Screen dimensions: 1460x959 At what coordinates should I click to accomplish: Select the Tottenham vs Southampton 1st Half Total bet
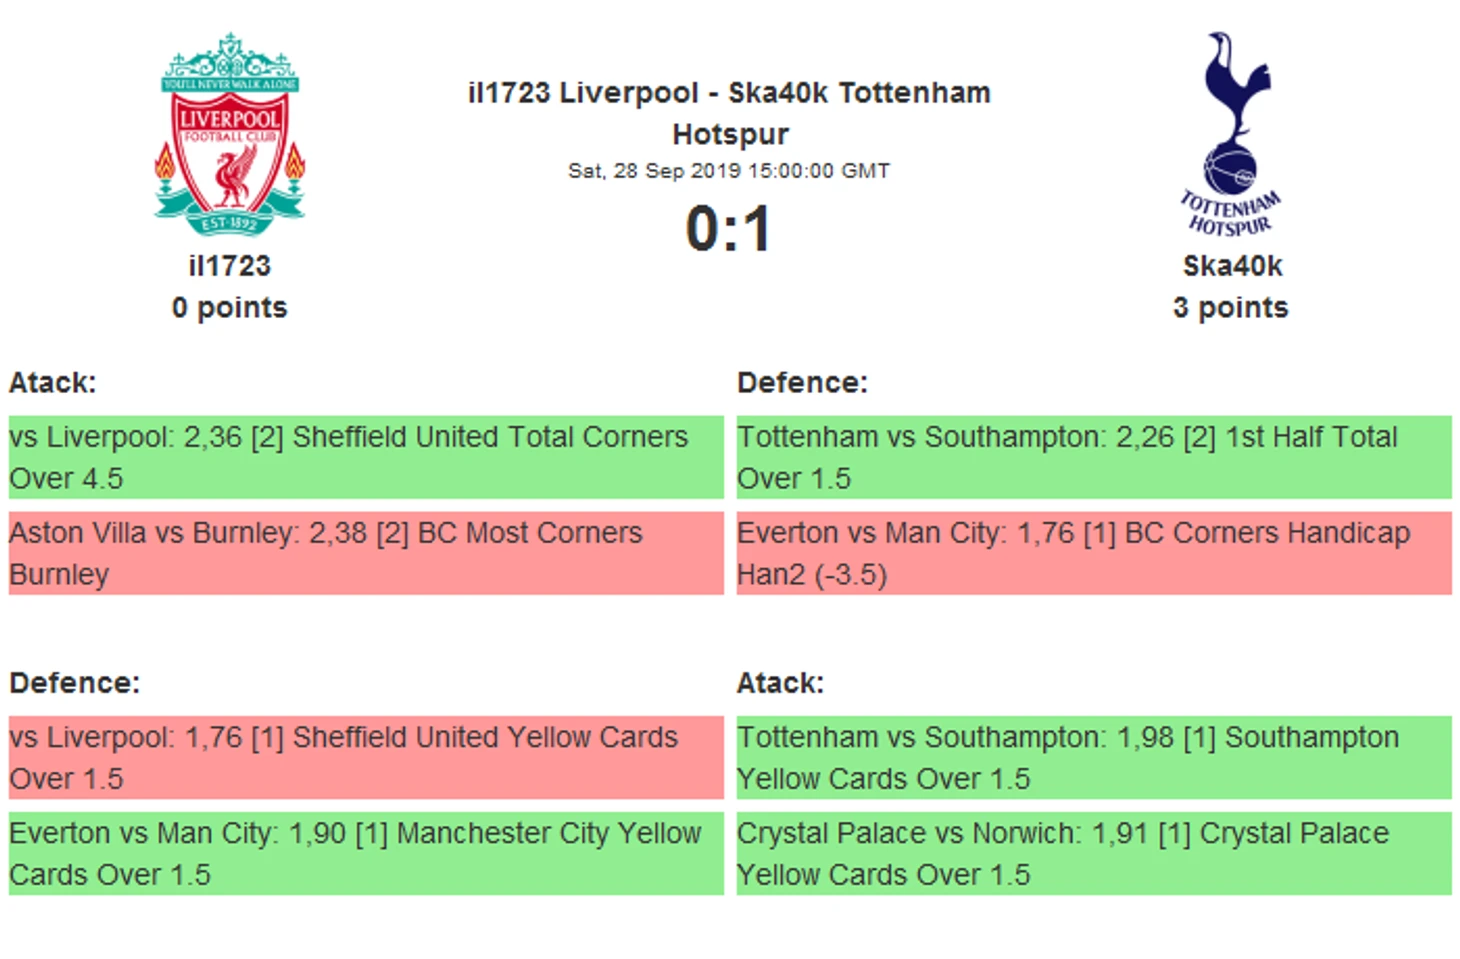click(1094, 457)
